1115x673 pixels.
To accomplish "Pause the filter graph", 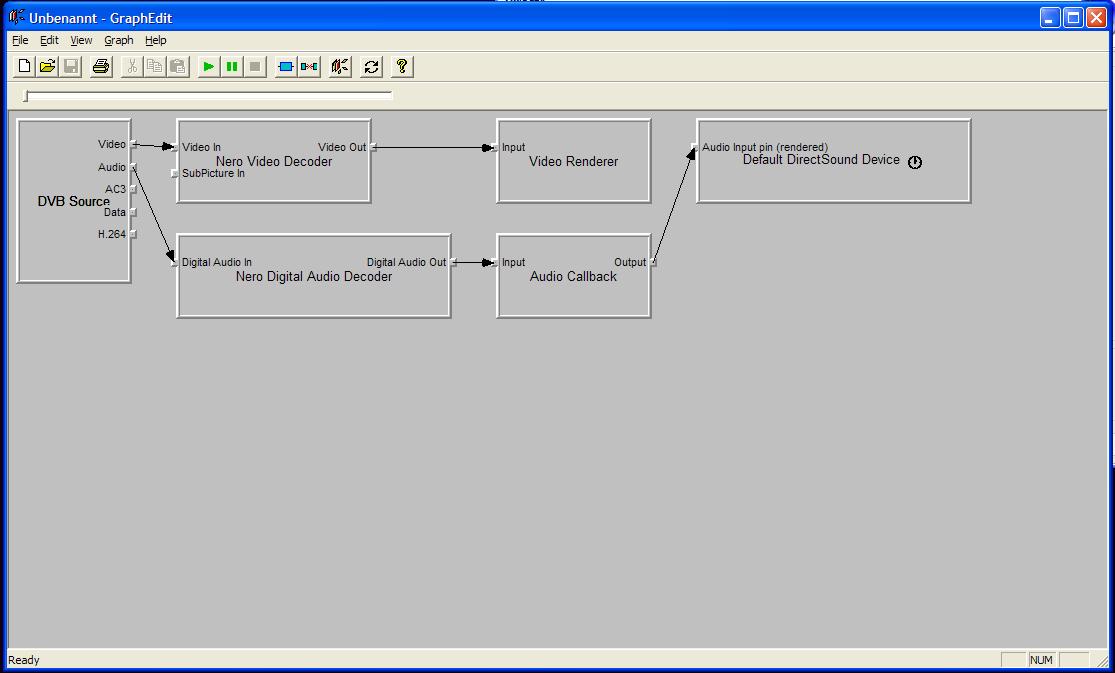I will (232, 67).
